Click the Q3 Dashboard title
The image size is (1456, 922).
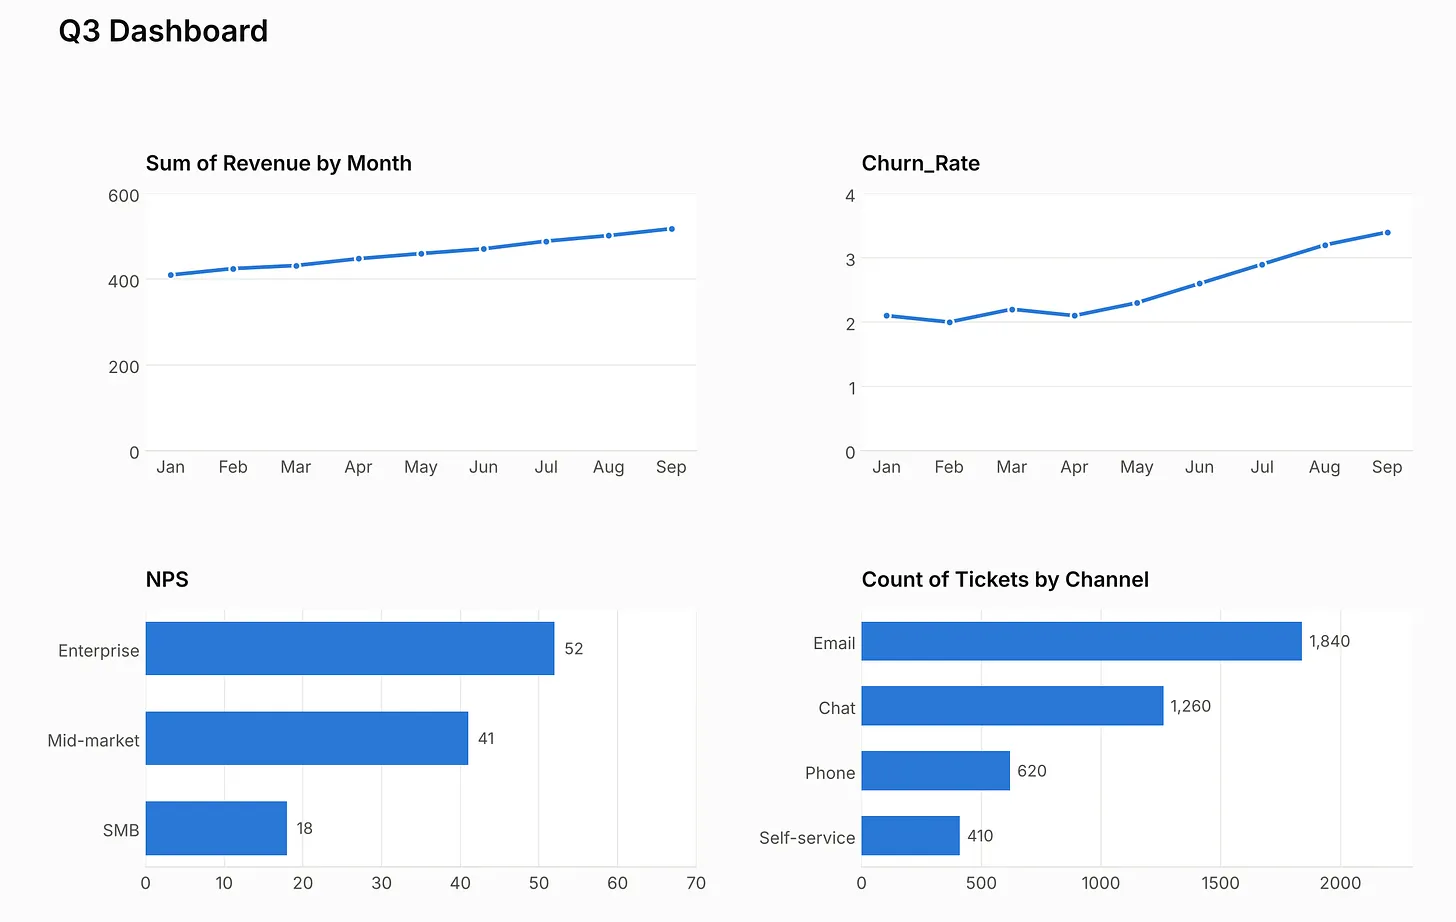(x=163, y=31)
